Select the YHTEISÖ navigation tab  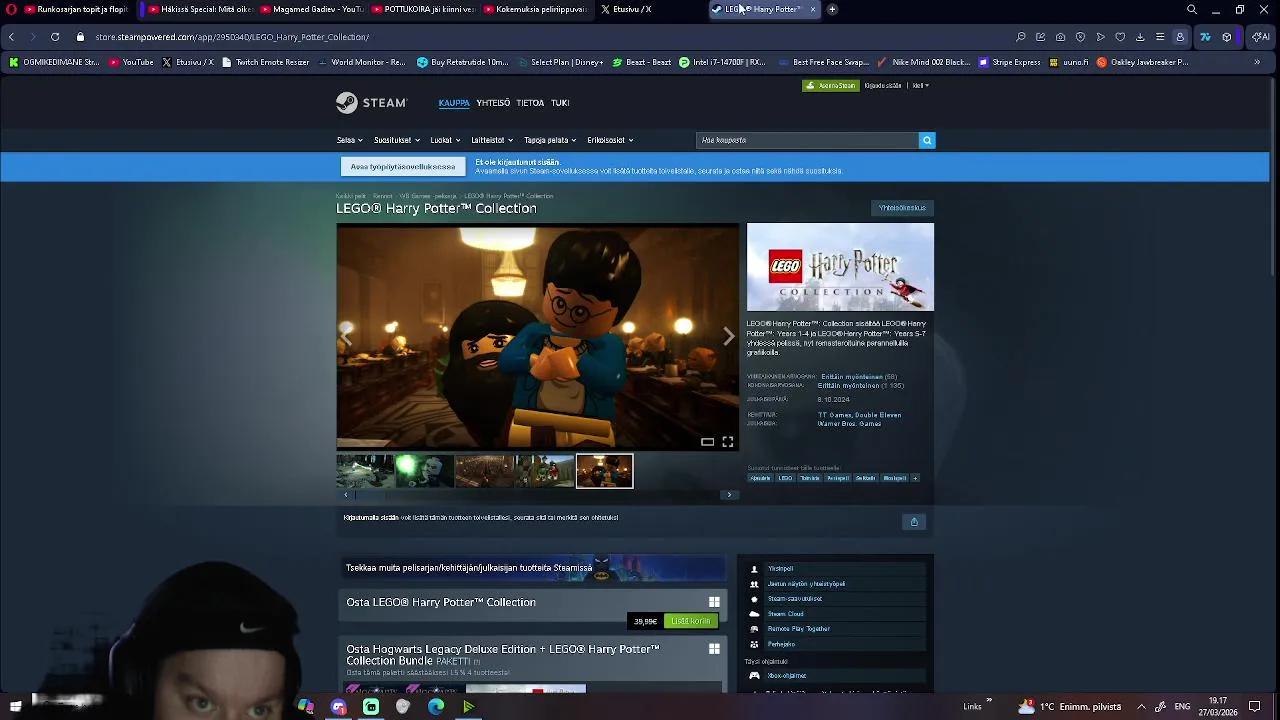[x=493, y=103]
